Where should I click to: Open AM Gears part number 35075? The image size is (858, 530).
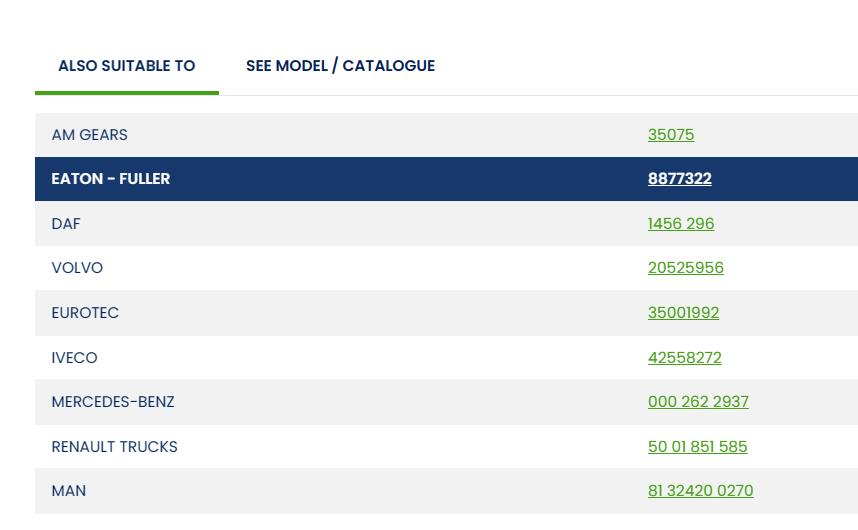coord(670,135)
